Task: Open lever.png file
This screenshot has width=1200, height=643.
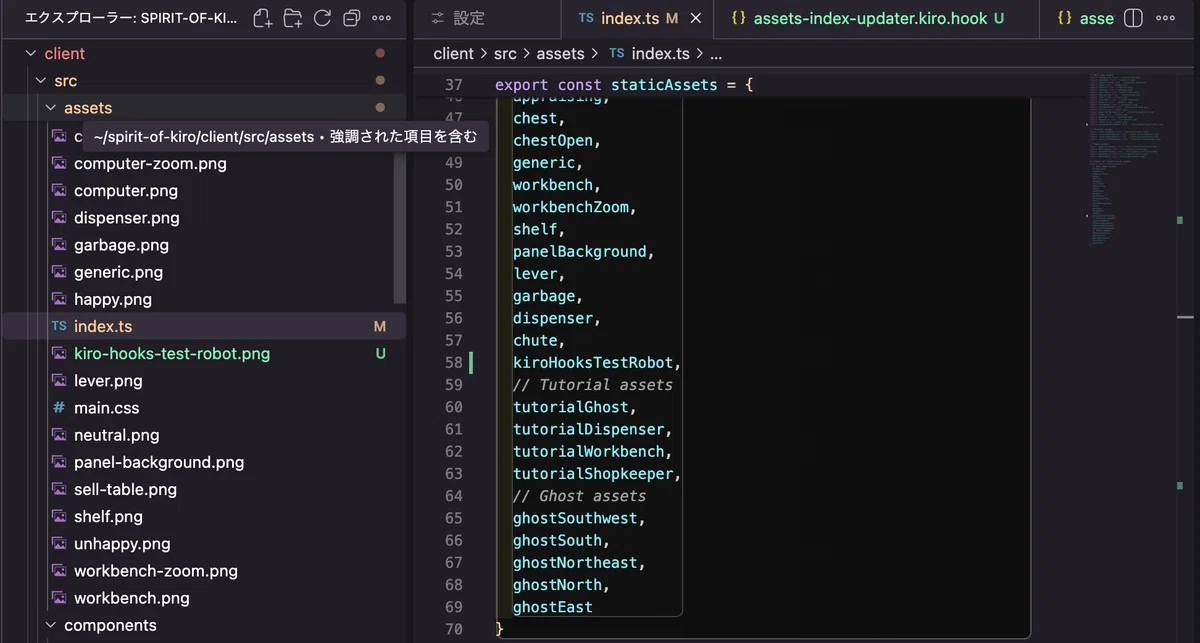Action: click(x=108, y=380)
